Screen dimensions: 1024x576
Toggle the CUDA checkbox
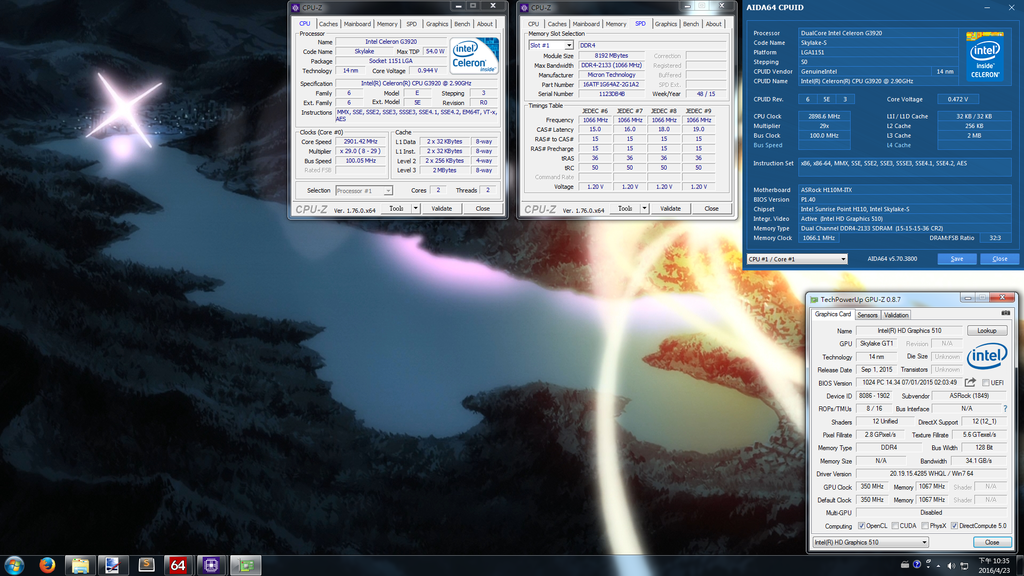coord(893,526)
